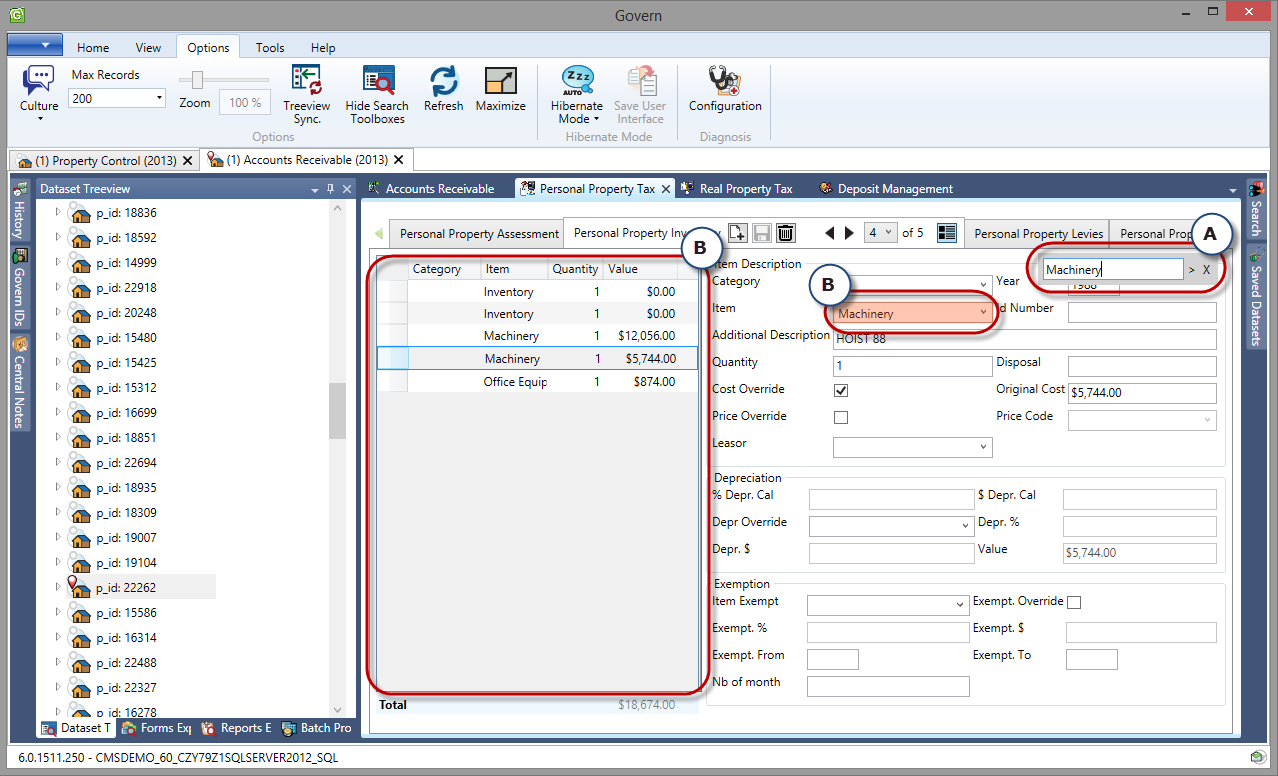1278x776 pixels.
Task: Check the Exempt. Override box
Action: coord(1074,602)
